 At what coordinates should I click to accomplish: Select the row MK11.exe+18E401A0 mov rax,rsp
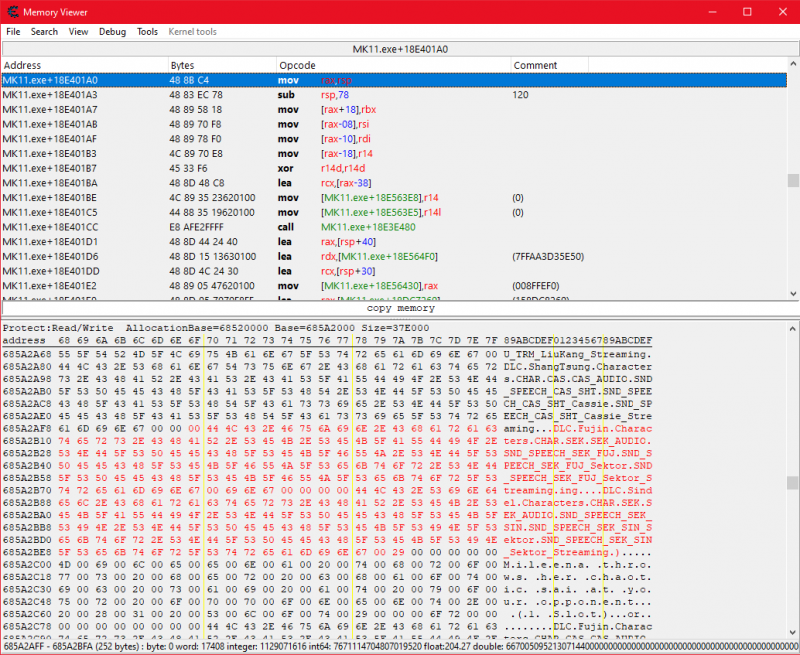point(394,80)
